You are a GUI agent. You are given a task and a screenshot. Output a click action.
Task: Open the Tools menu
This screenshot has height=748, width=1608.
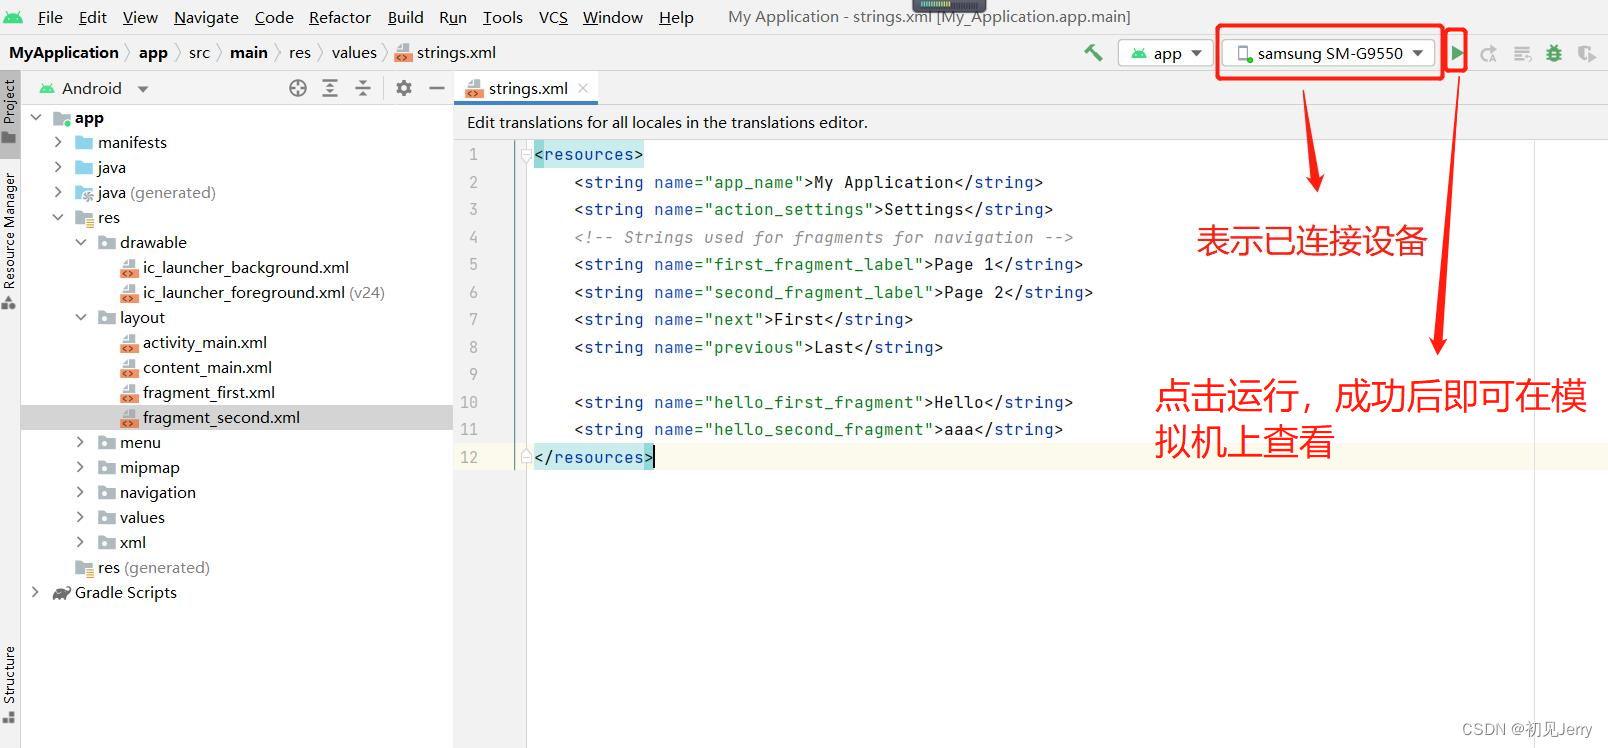point(503,17)
